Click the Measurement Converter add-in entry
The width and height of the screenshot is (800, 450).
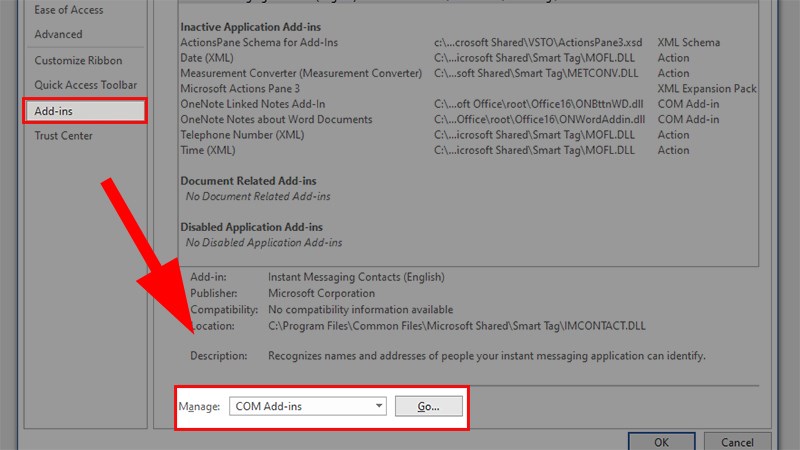[x=301, y=74]
